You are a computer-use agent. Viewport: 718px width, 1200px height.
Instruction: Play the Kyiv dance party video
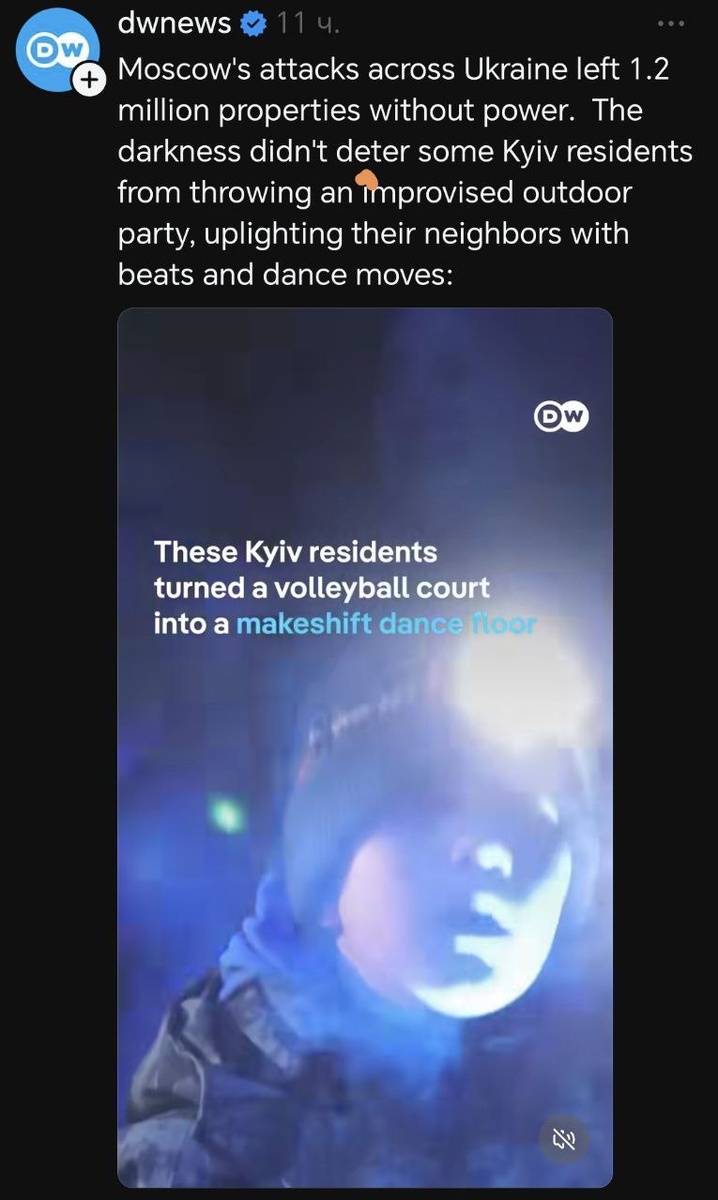(x=365, y=747)
